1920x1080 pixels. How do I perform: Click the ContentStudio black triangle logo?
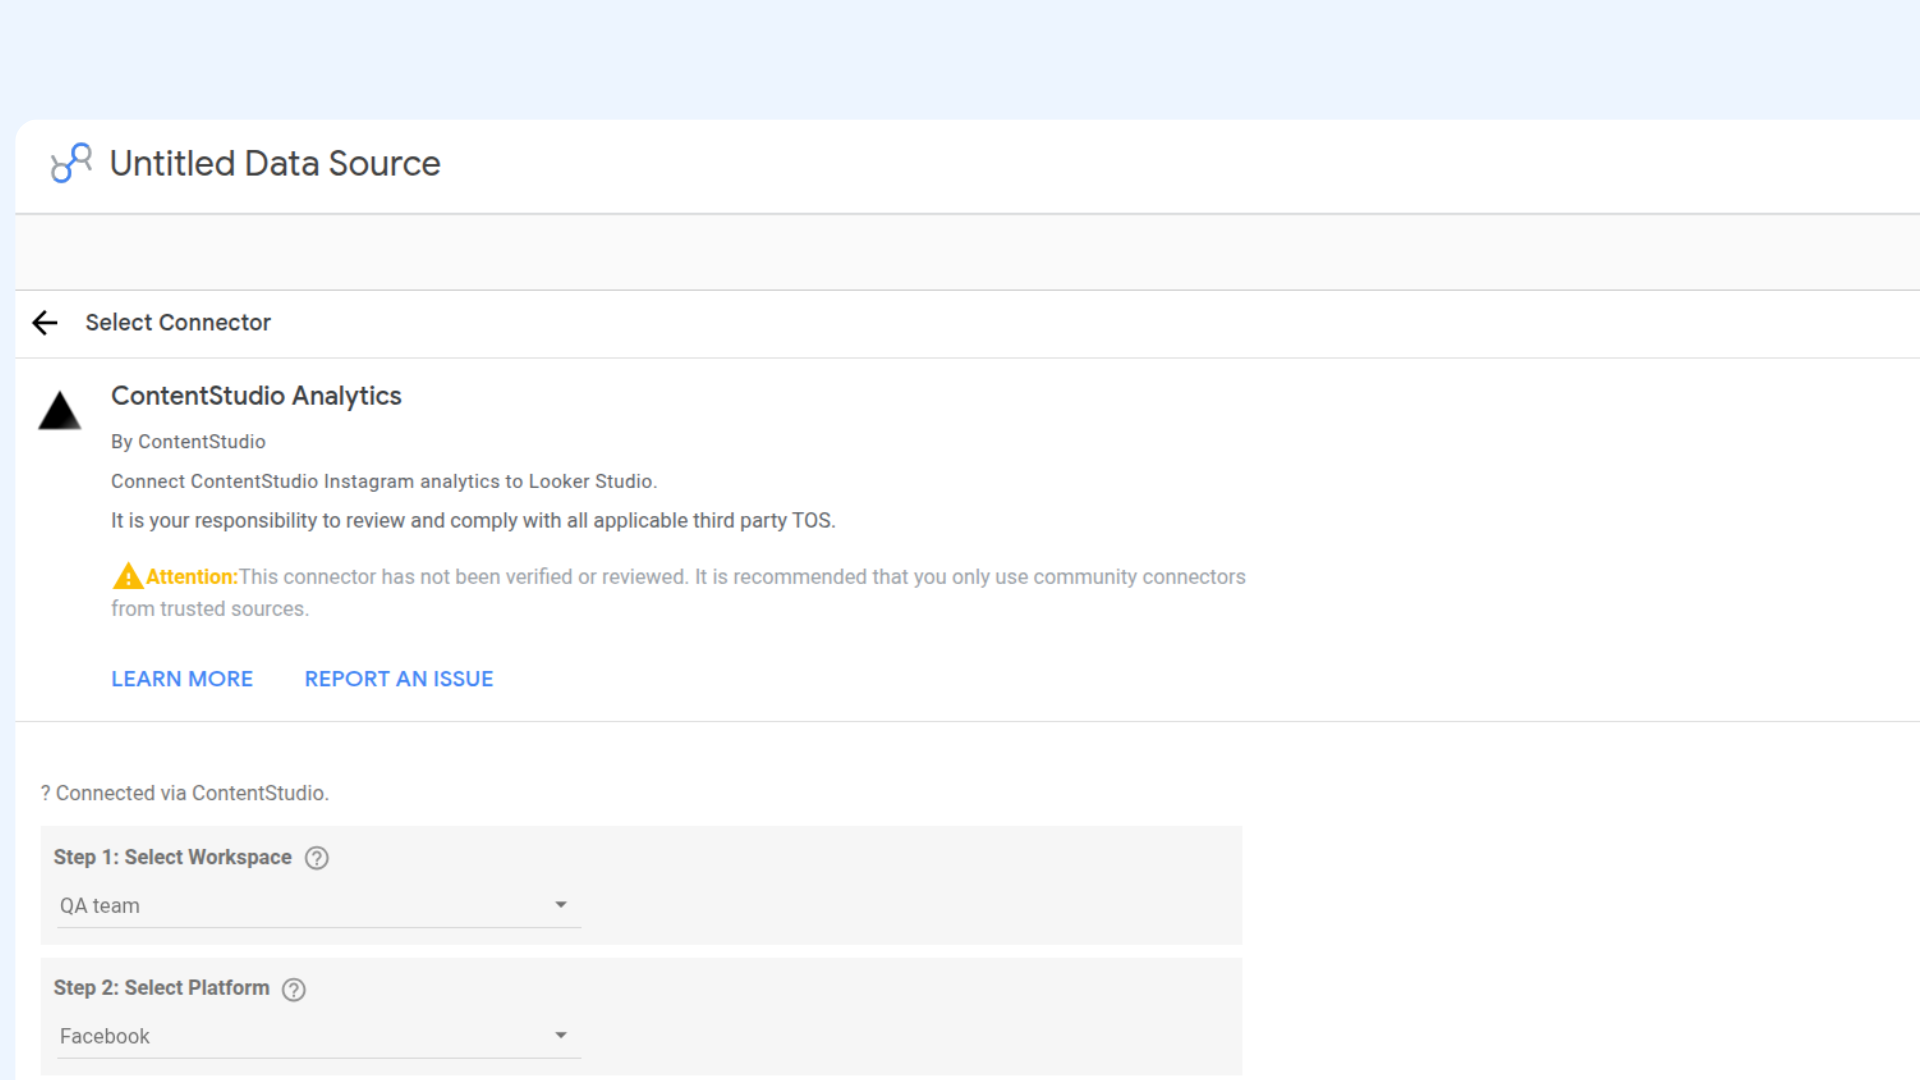click(x=60, y=411)
